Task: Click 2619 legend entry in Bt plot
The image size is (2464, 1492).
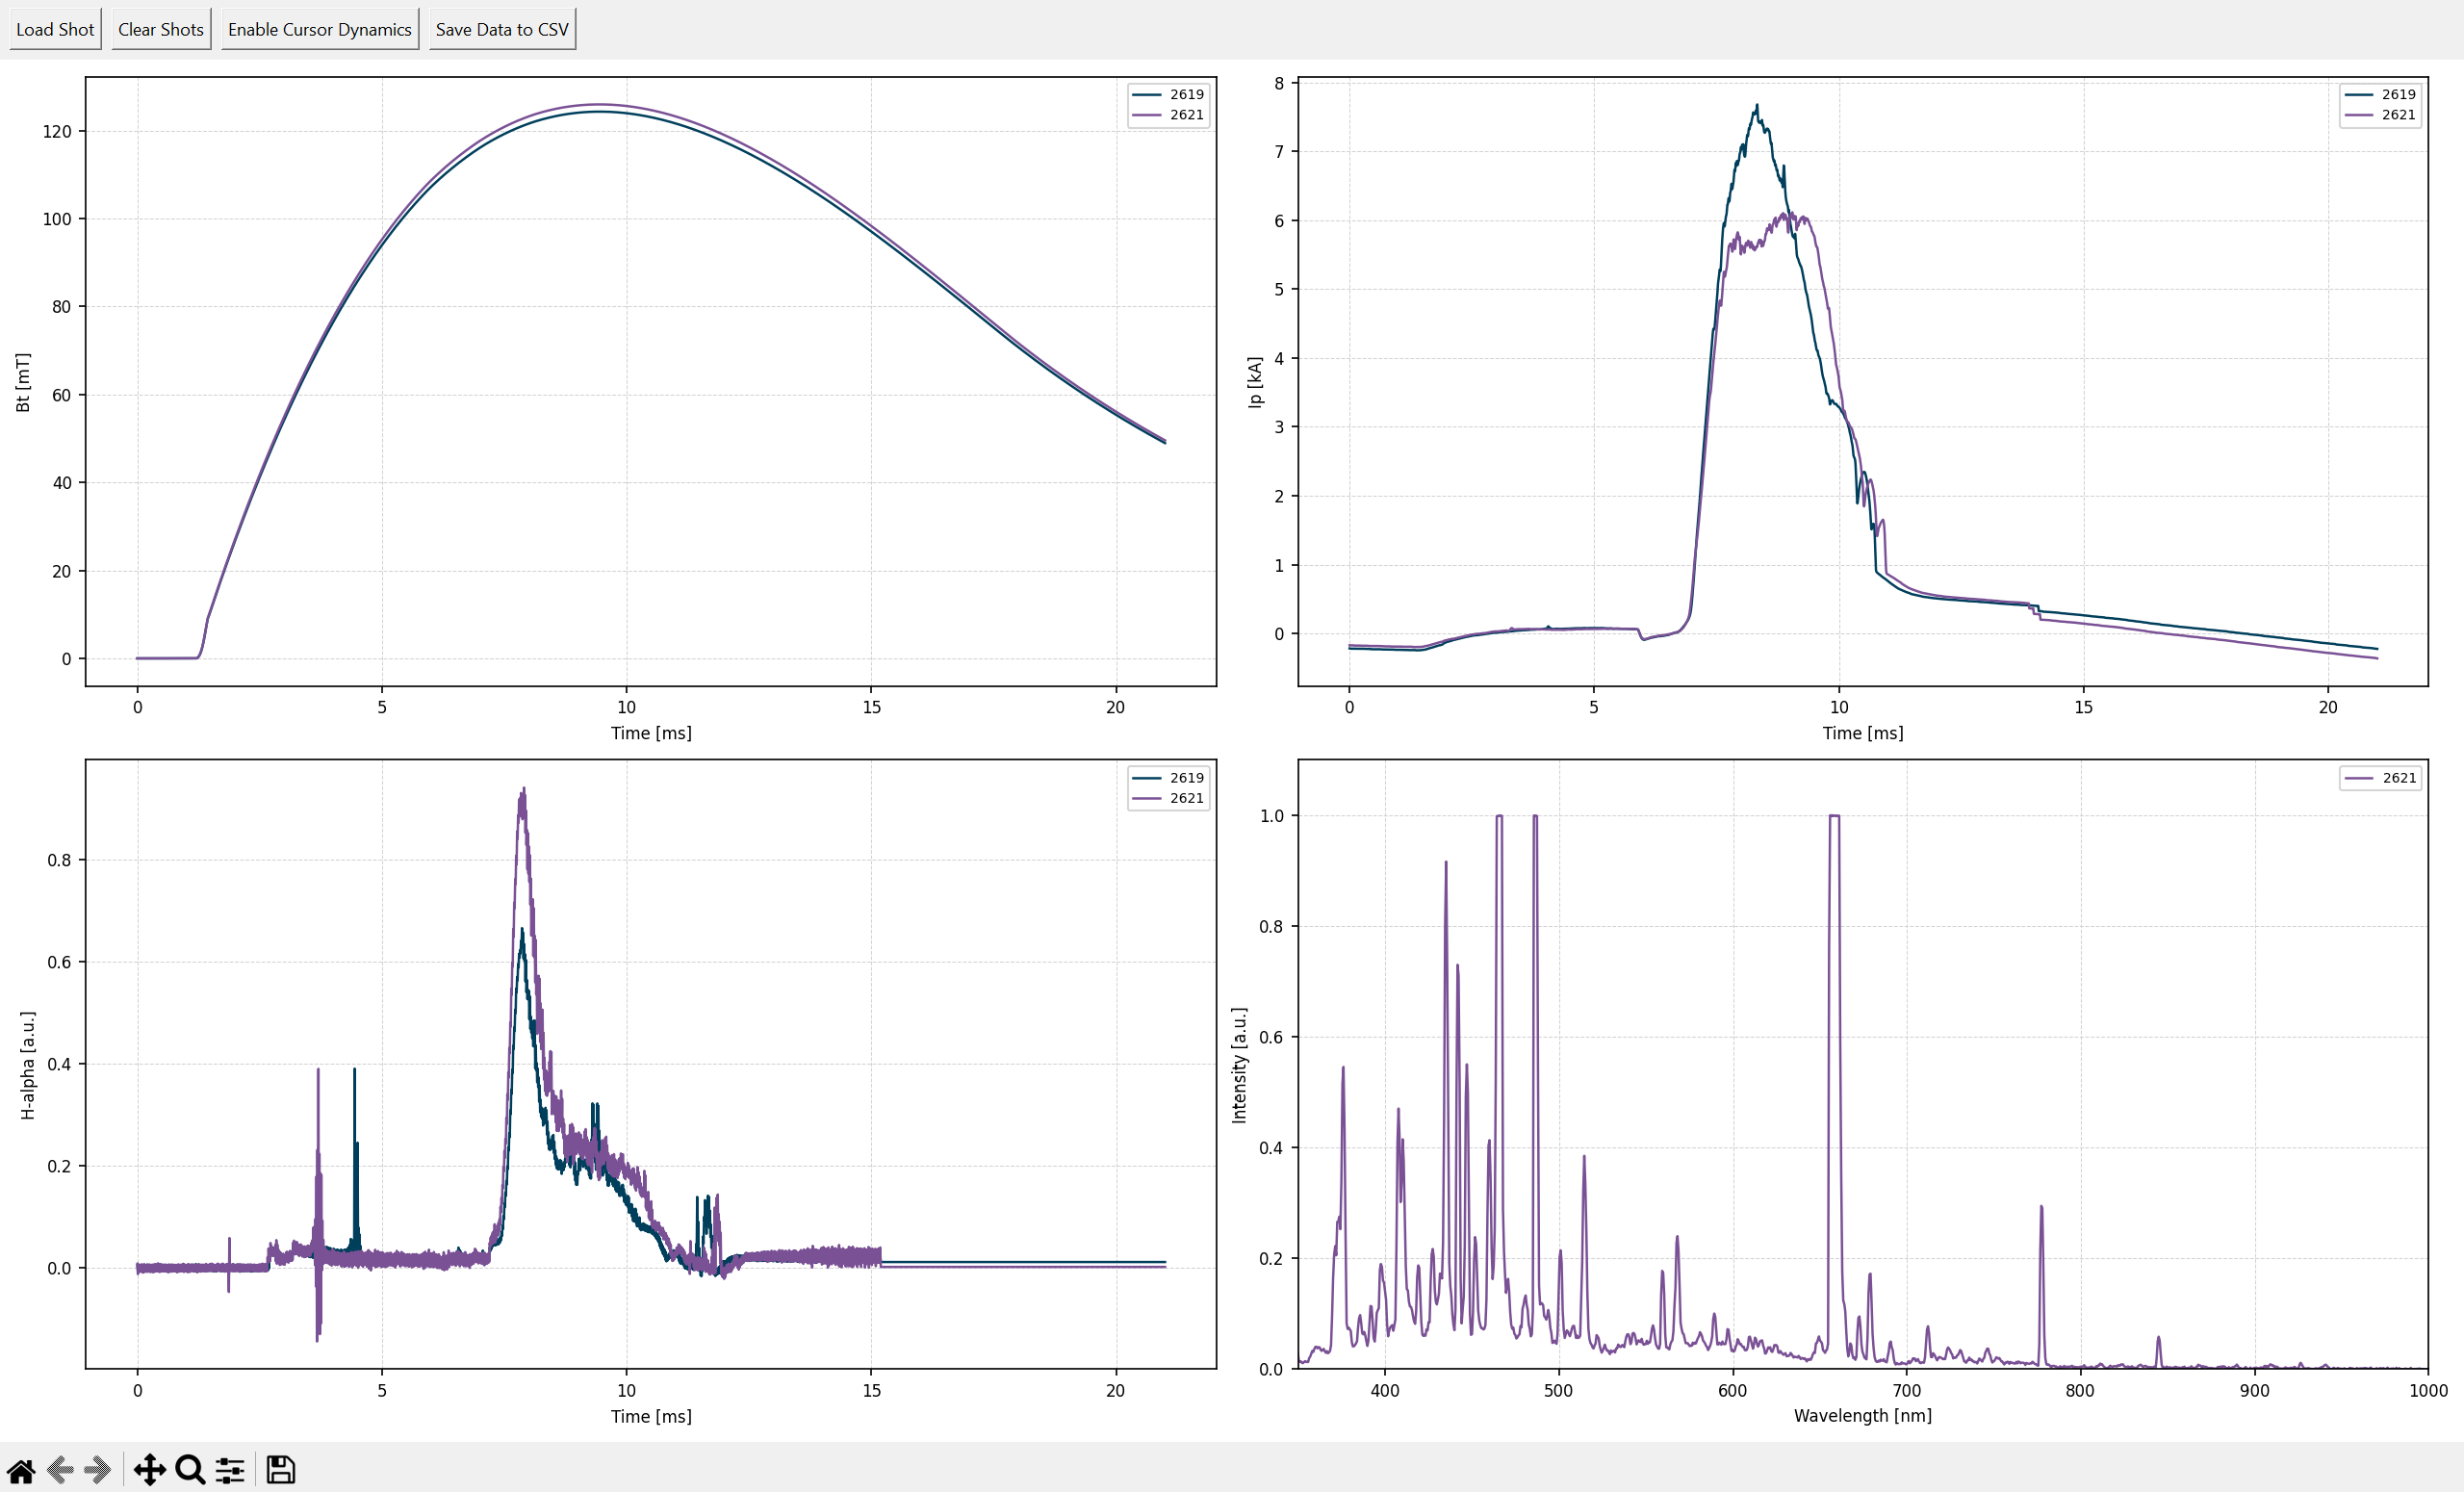Action: click(x=1186, y=94)
